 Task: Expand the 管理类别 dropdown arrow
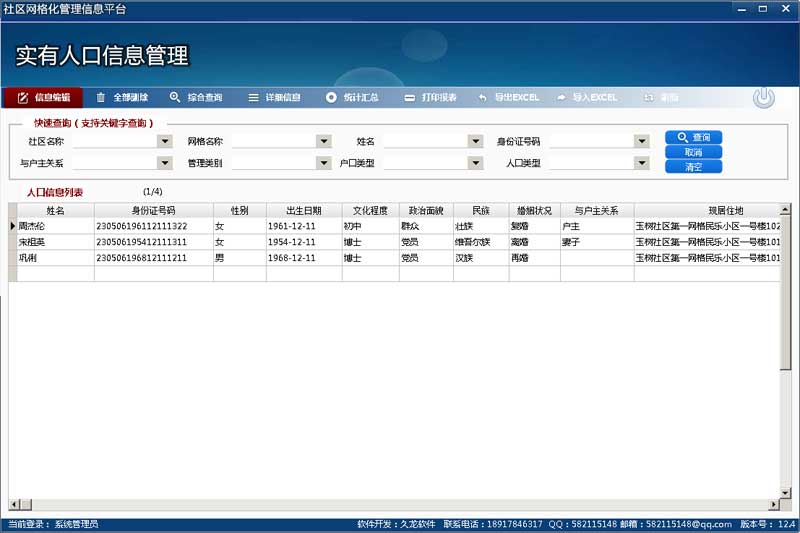point(324,163)
